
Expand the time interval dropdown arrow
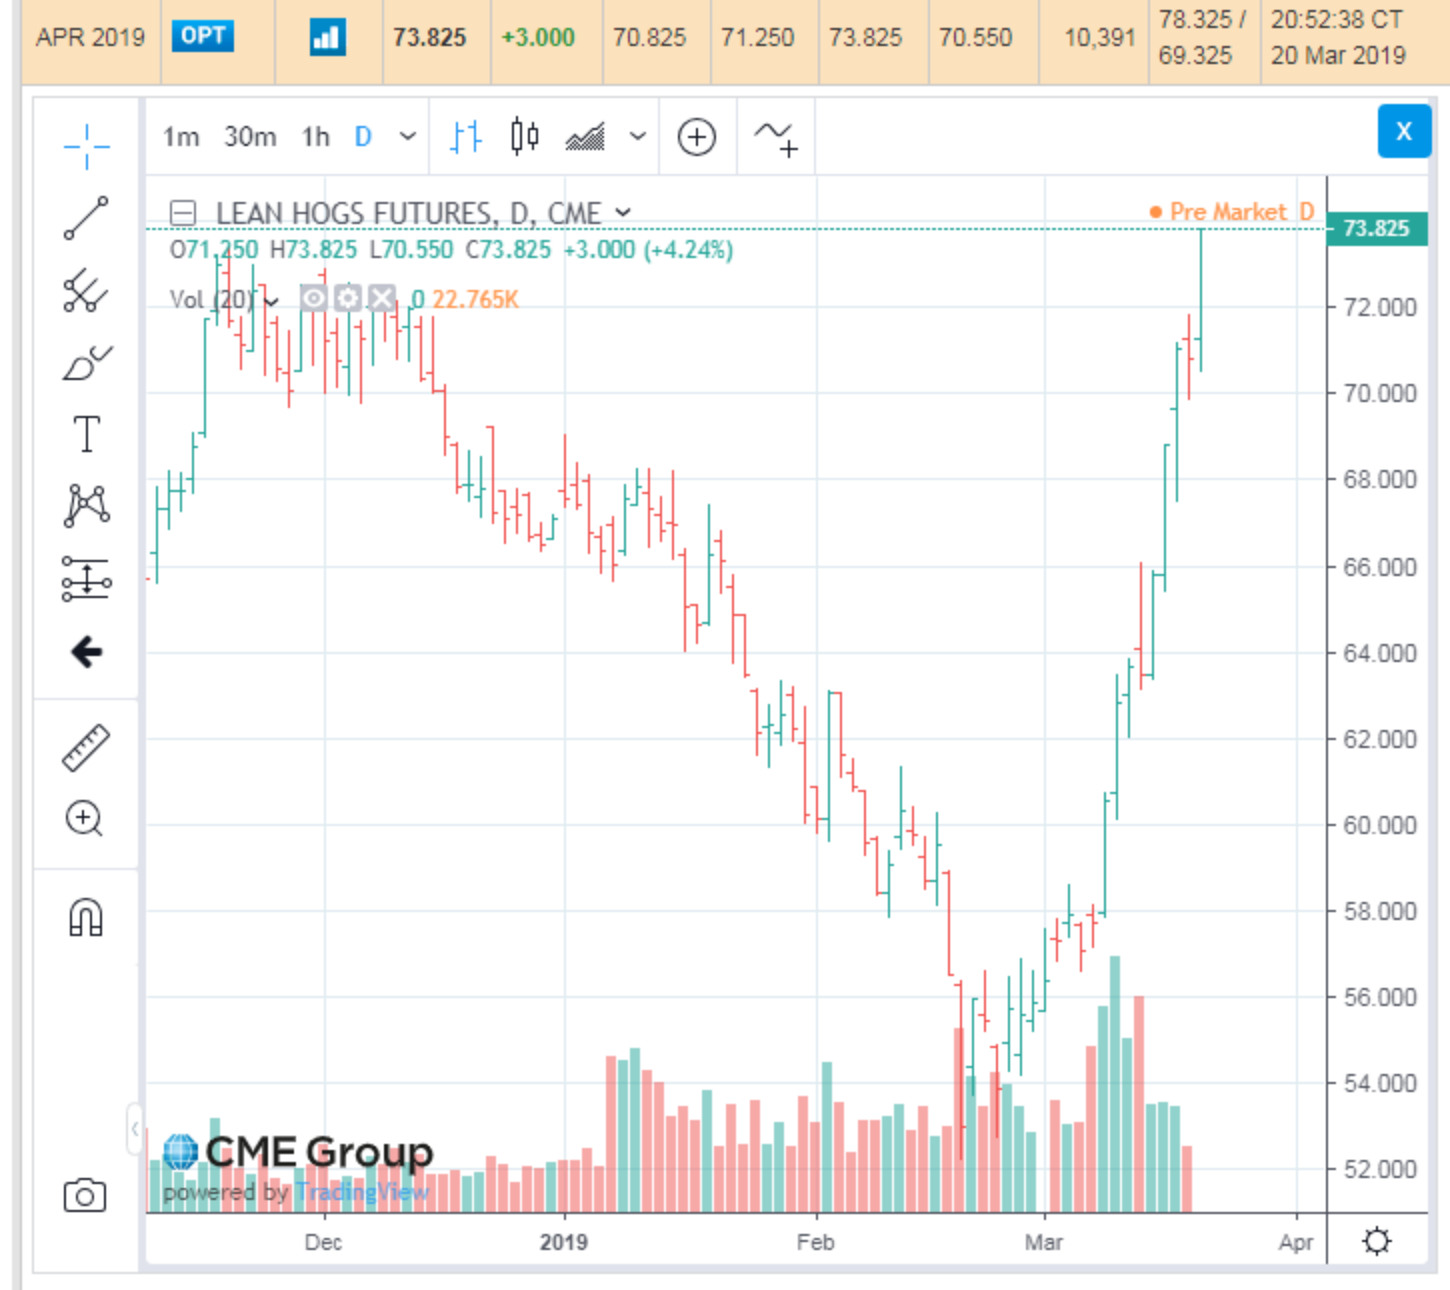tap(407, 137)
